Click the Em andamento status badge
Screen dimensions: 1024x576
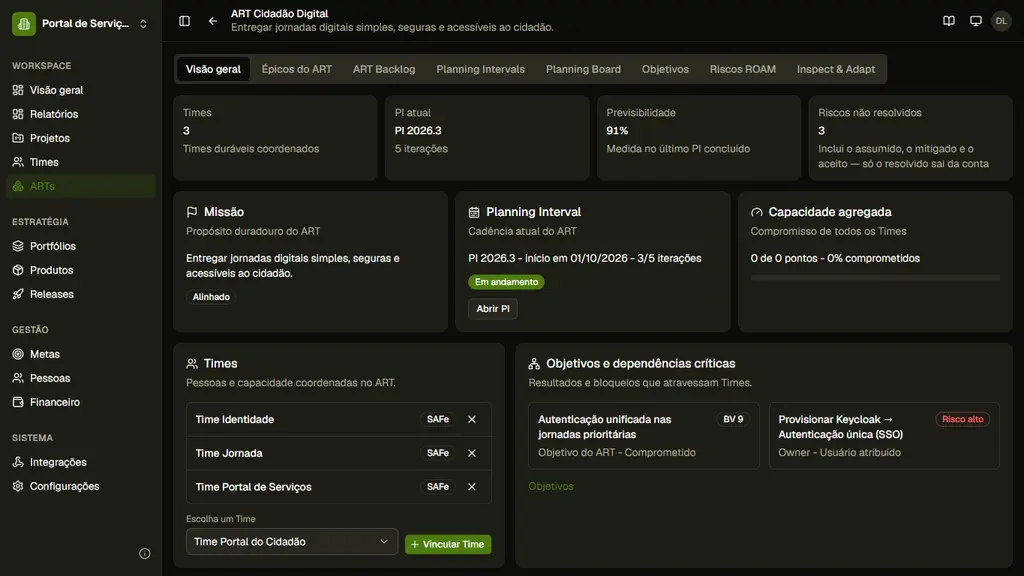(506, 282)
